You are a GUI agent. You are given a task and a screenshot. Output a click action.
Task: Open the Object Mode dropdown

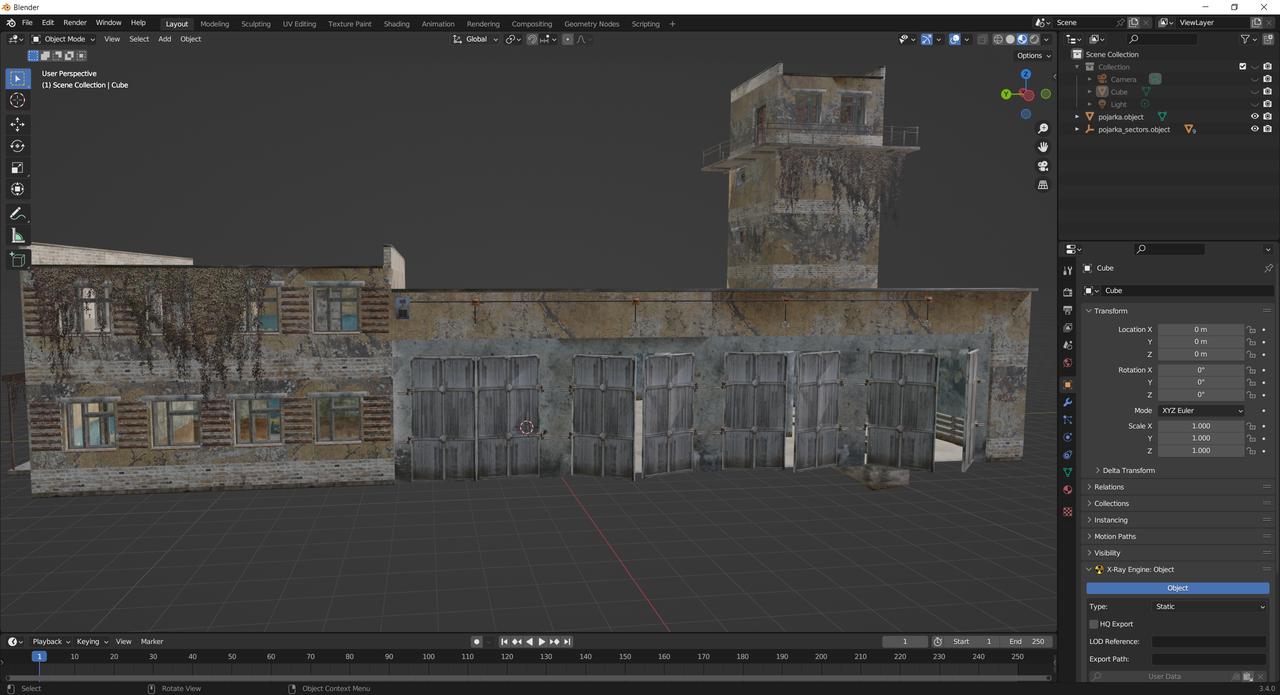[65, 39]
